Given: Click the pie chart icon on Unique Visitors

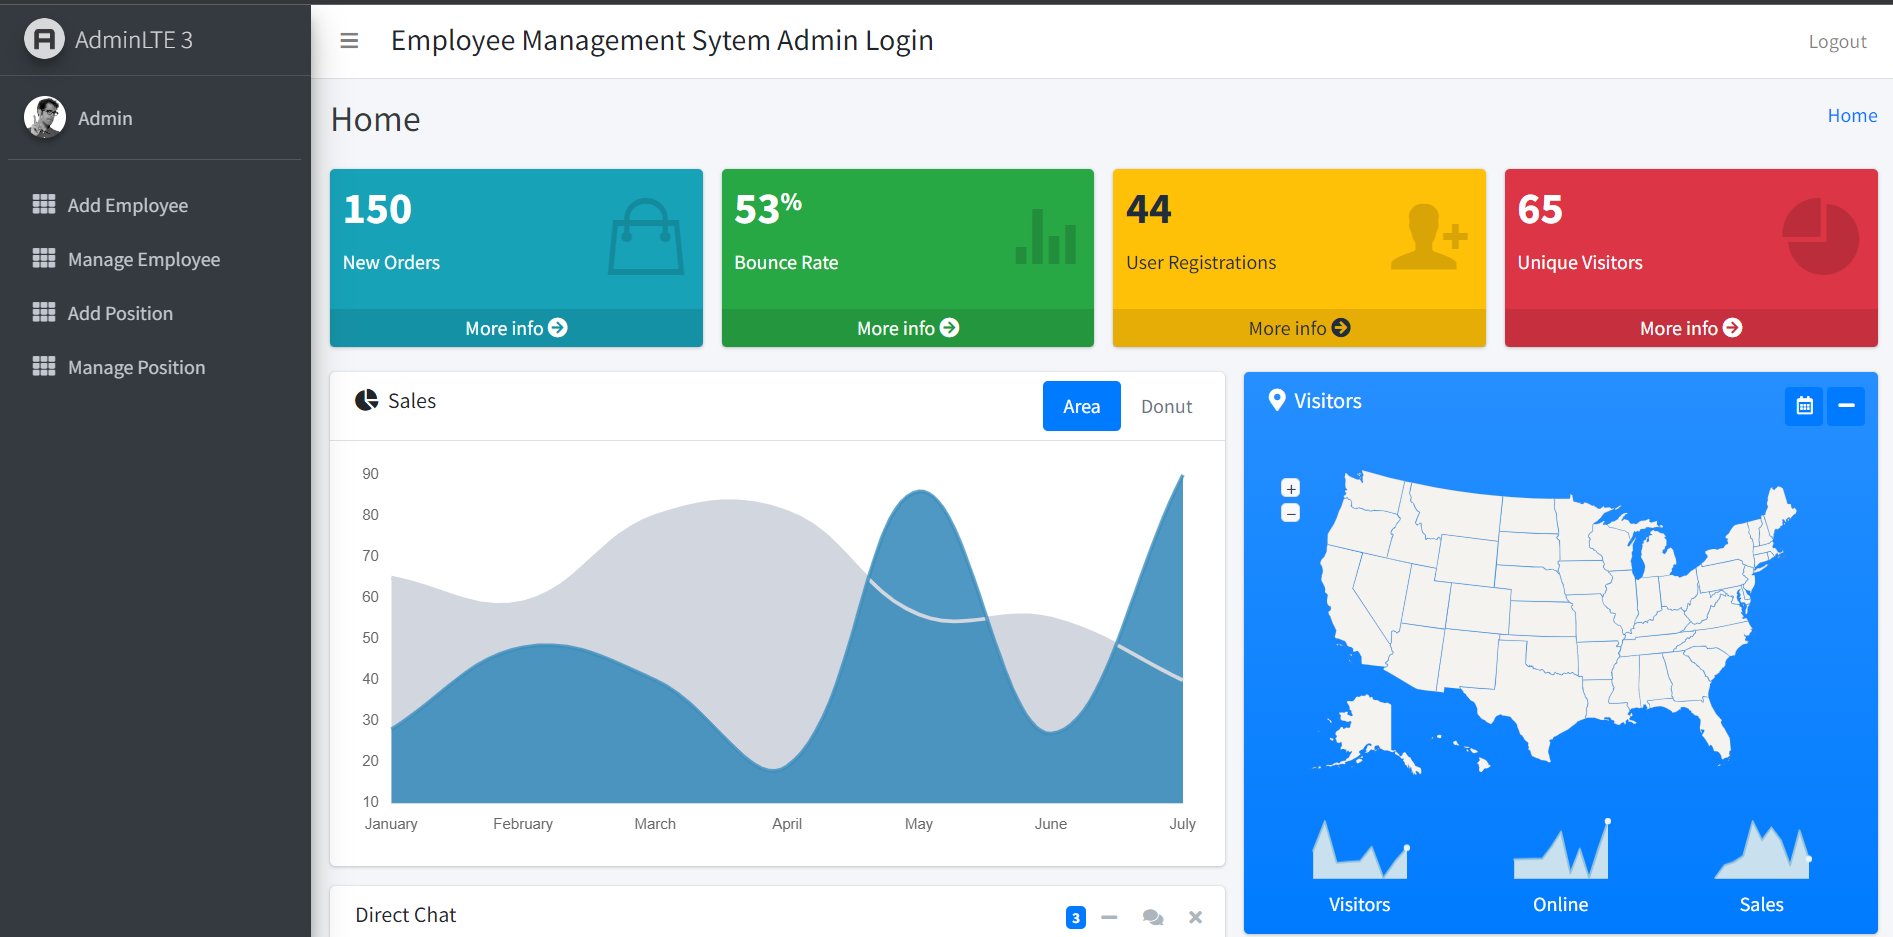Looking at the screenshot, I should coord(1821,237).
